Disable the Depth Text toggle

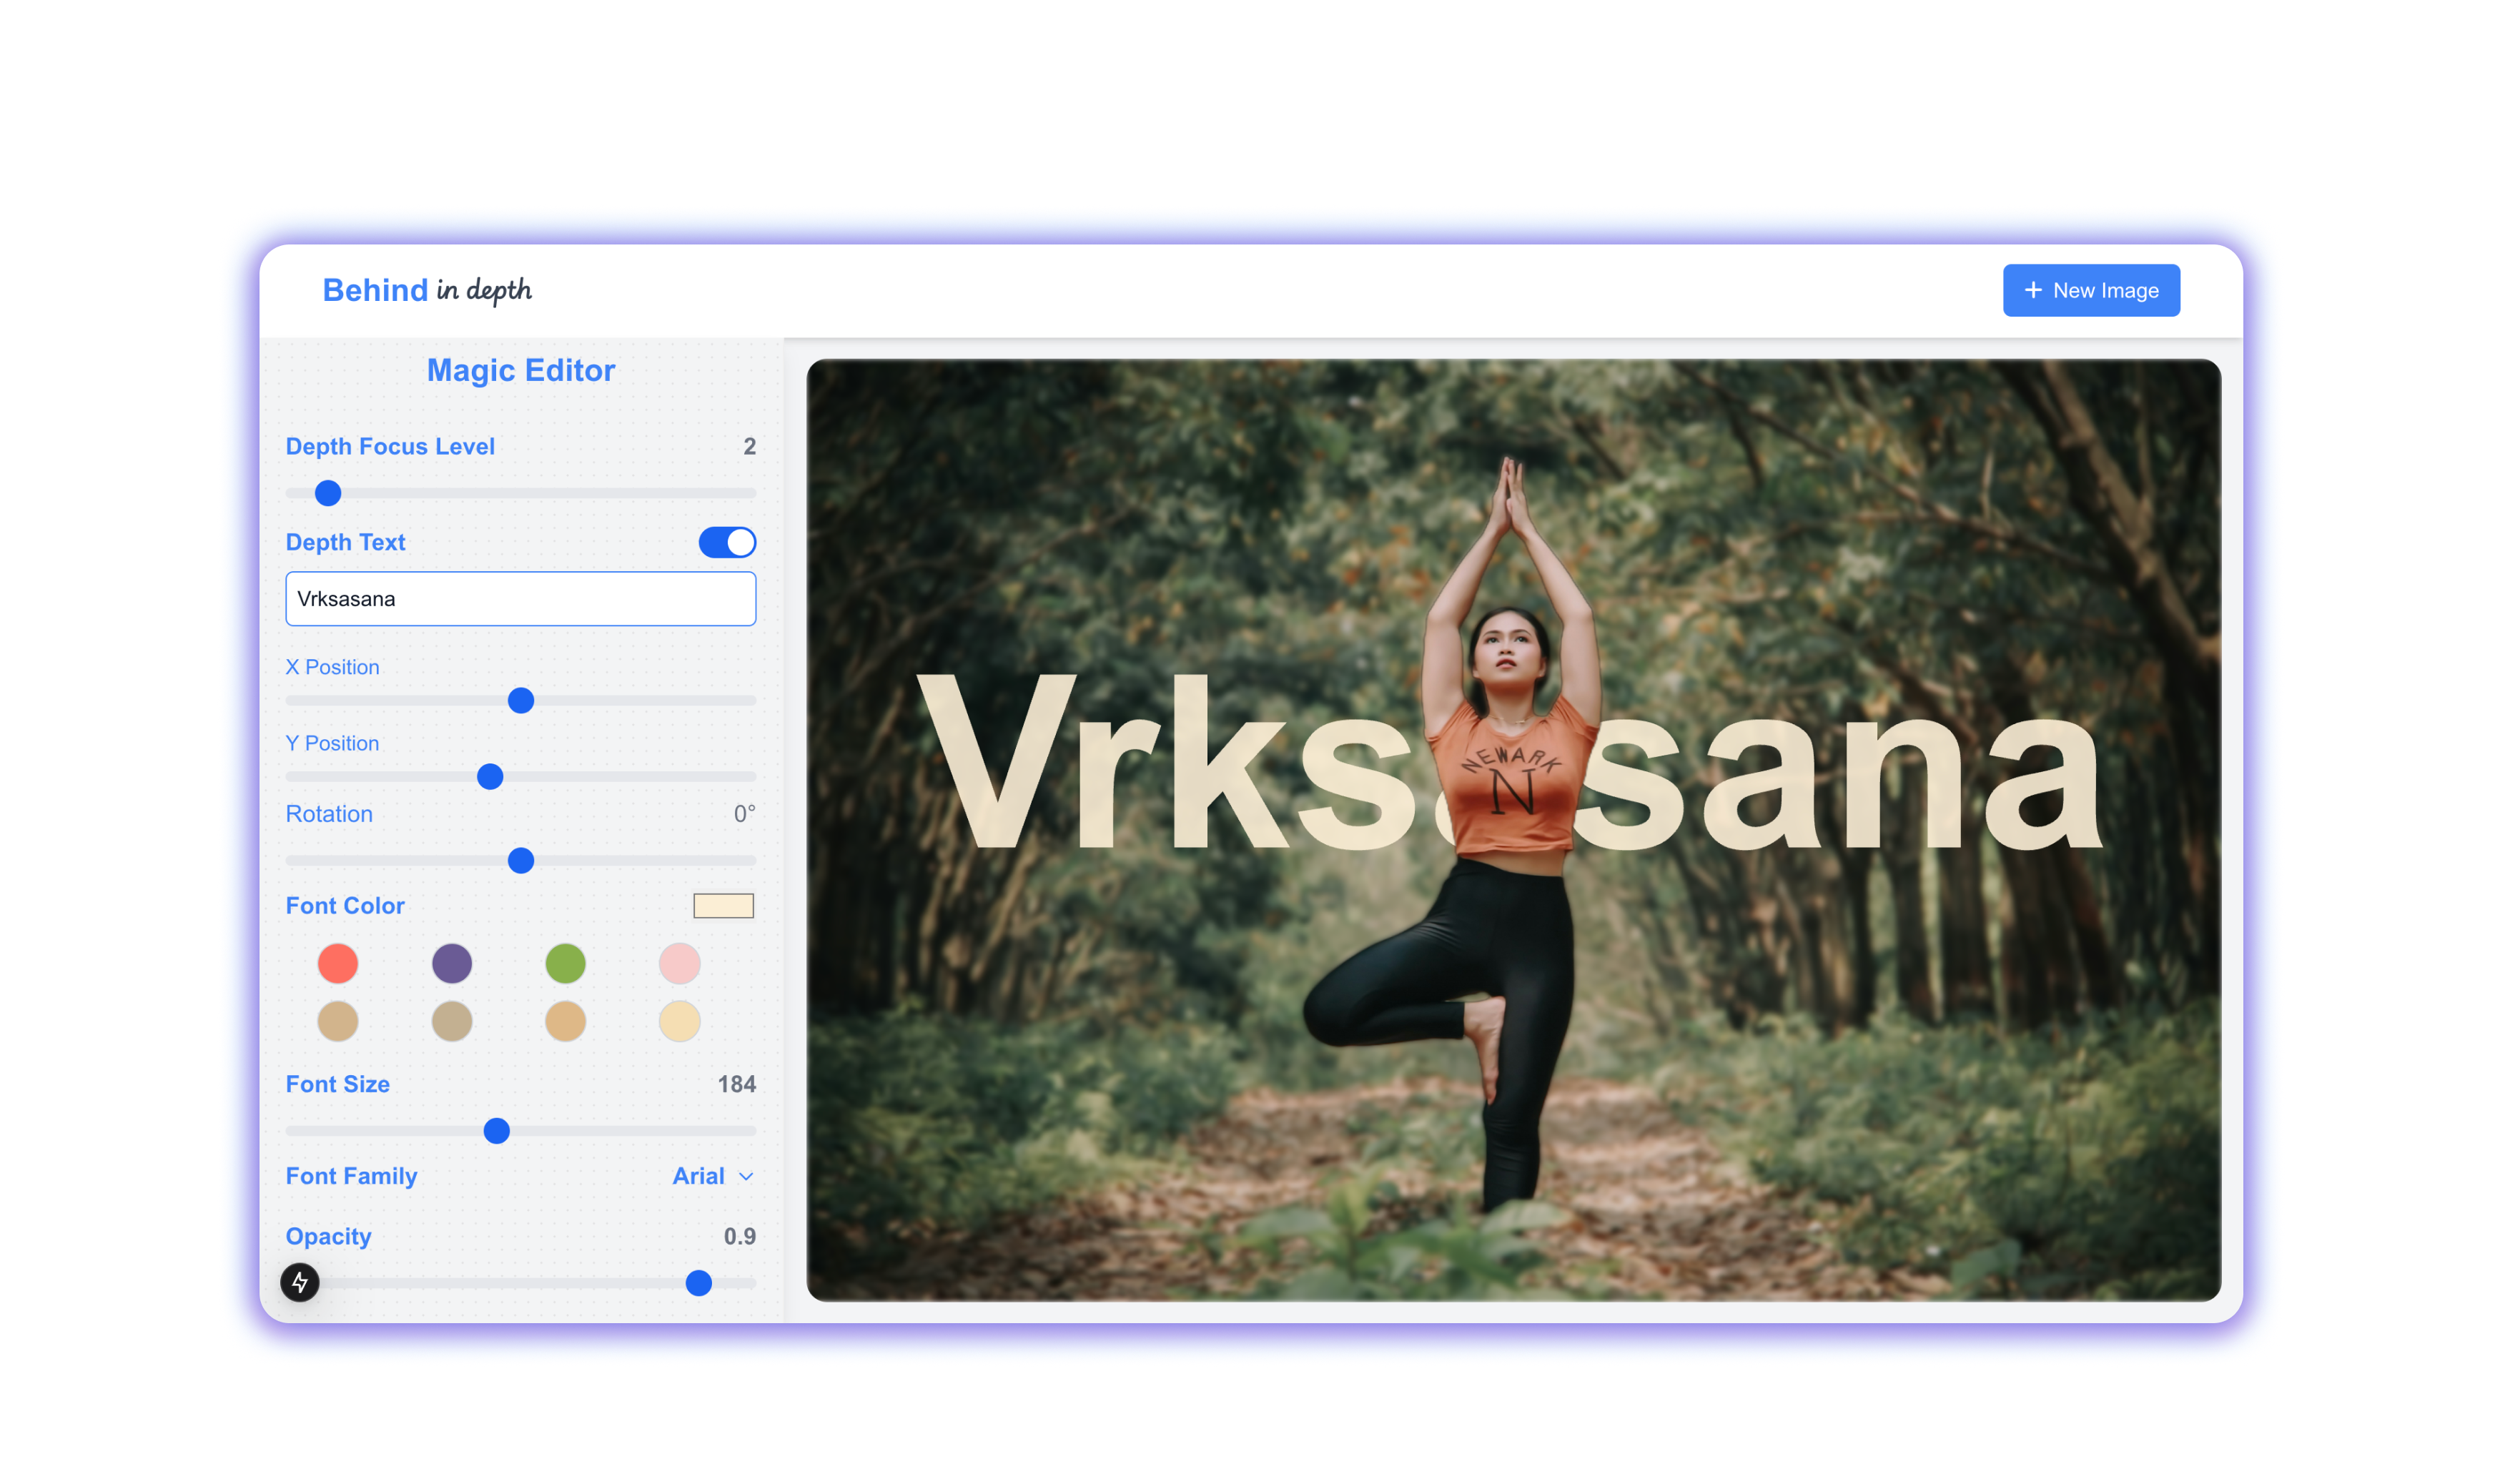pyautogui.click(x=727, y=542)
